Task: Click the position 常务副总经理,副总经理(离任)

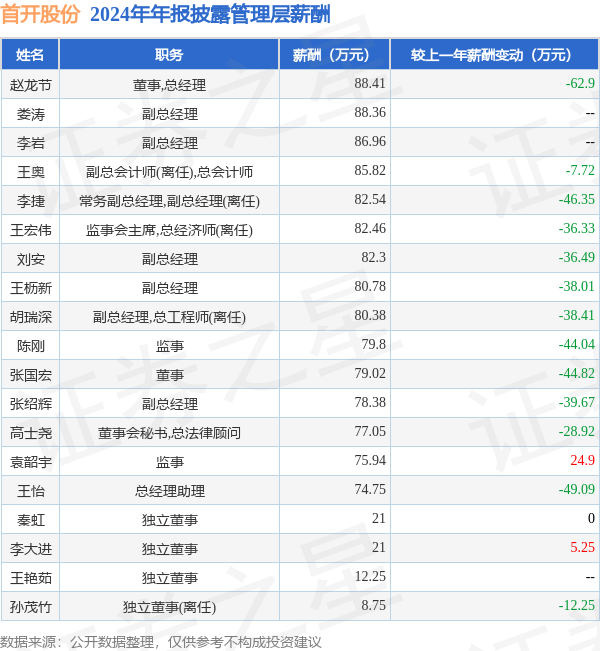Action: click(169, 201)
